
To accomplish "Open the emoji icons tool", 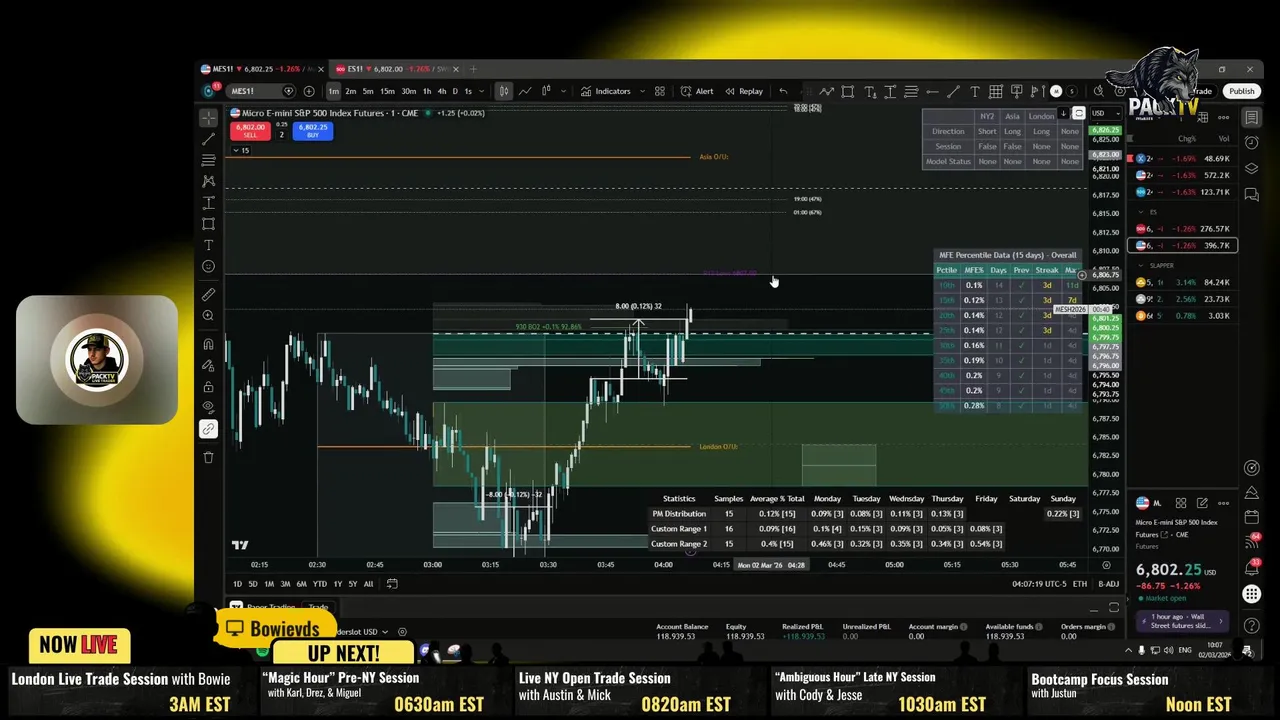I will coord(208,266).
